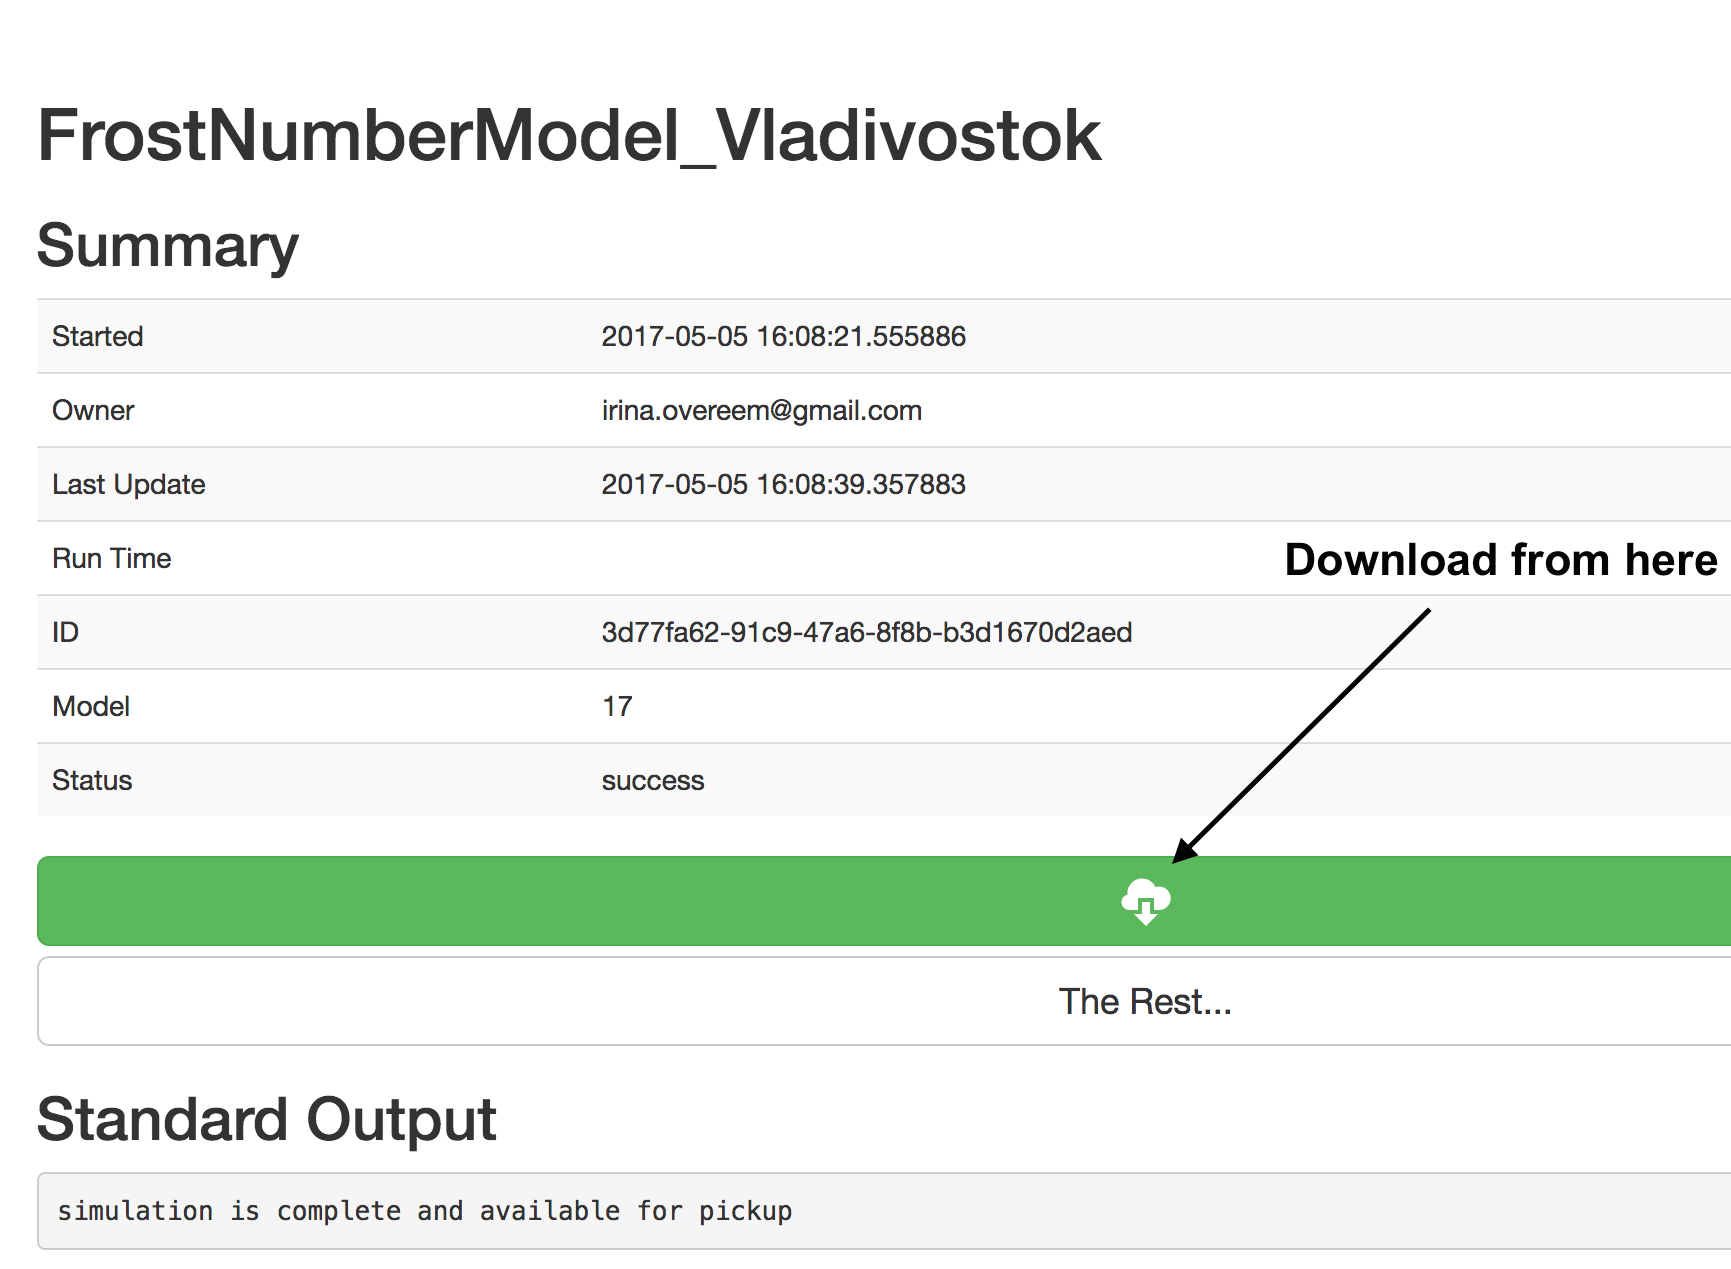Viewport: 1731px width, 1269px height.
Task: Click the Model value 17
Action: (617, 706)
